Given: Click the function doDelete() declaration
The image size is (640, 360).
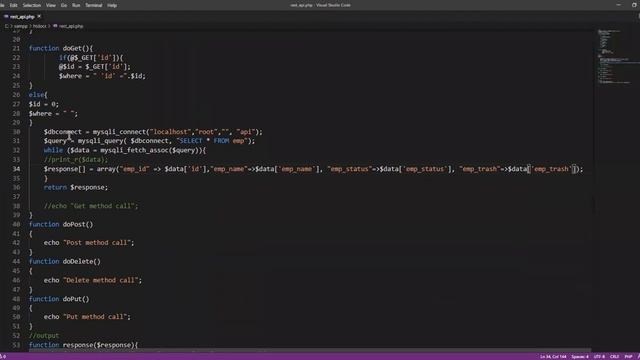Looking at the screenshot, I should click(x=64, y=262).
